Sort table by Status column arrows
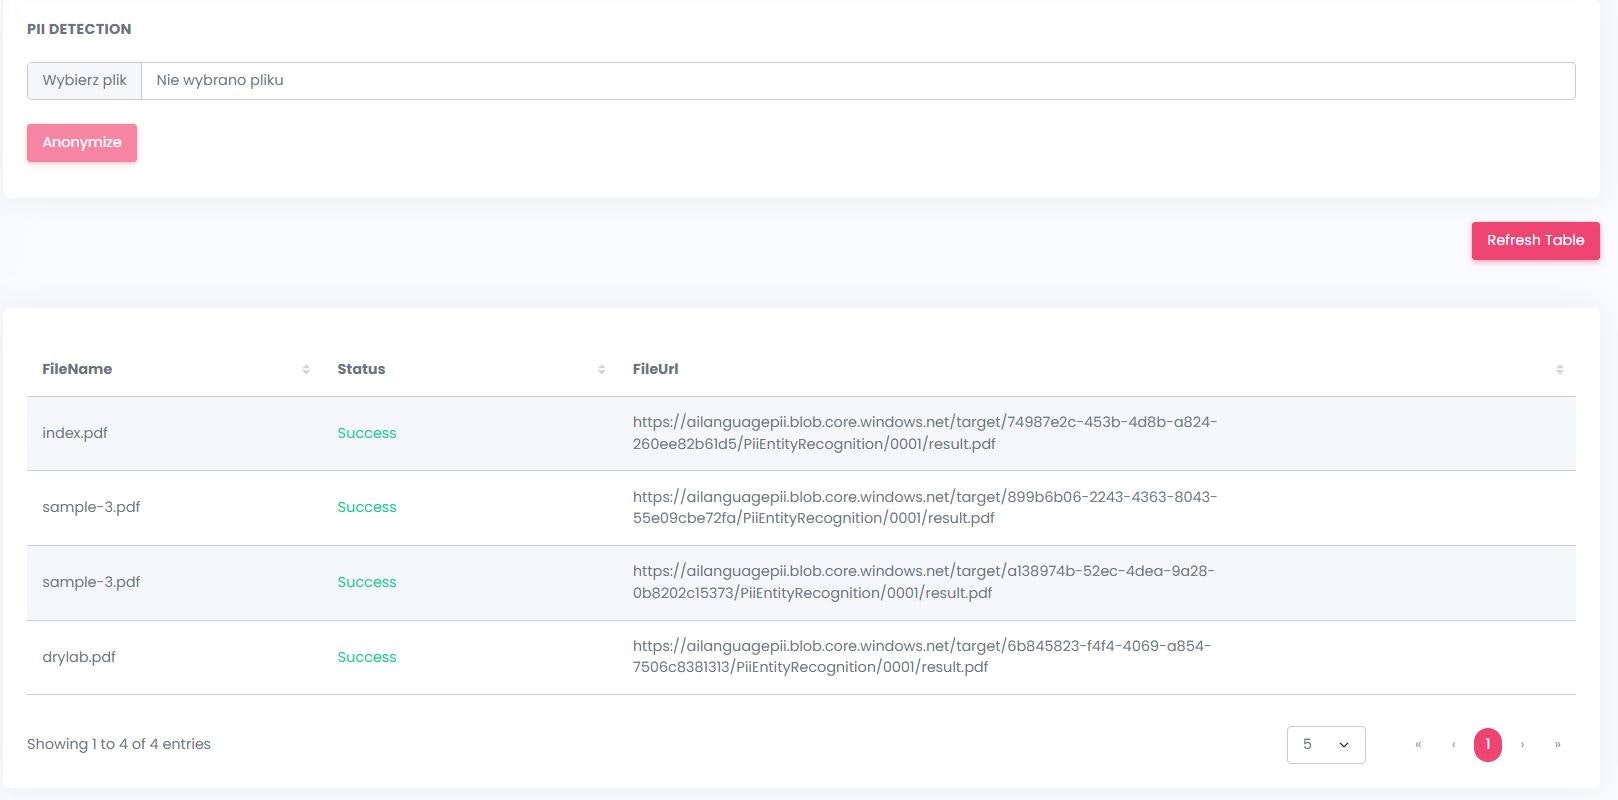This screenshot has height=800, width=1618. pos(601,370)
